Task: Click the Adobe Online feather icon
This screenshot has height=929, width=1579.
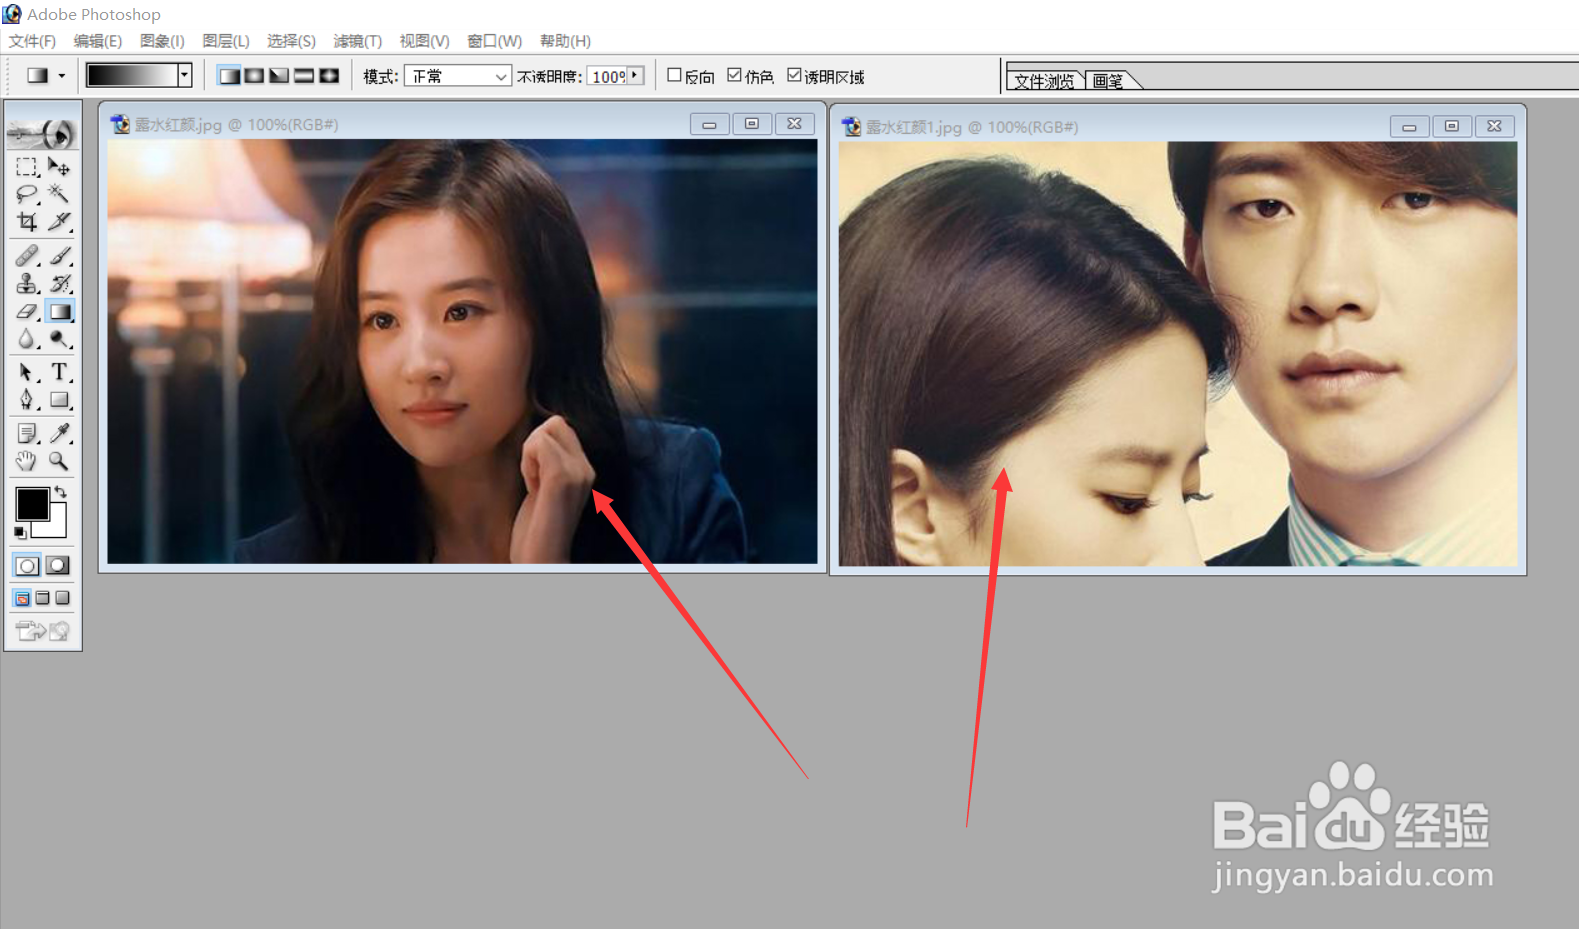Action: 42,132
